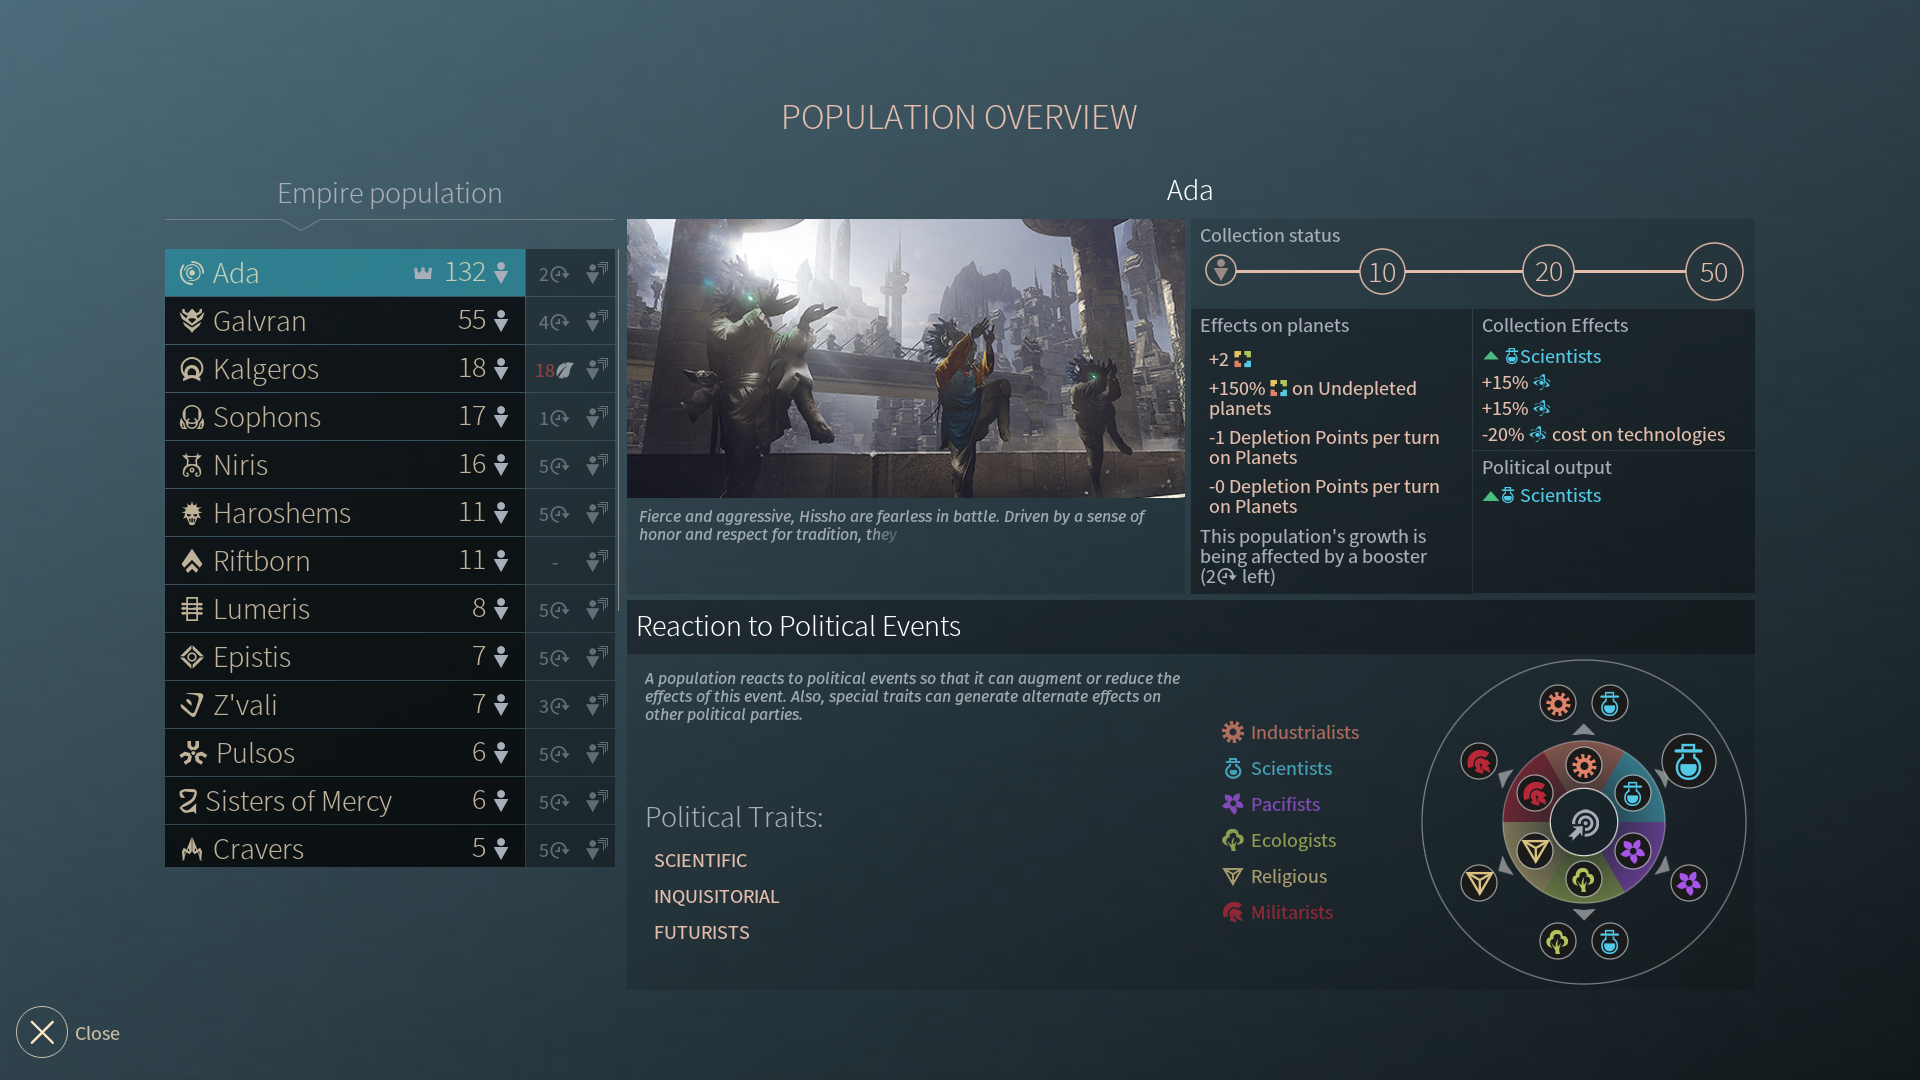Click the collection status start marker
Image resolution: width=1920 pixels, height=1080 pixels.
point(1220,270)
